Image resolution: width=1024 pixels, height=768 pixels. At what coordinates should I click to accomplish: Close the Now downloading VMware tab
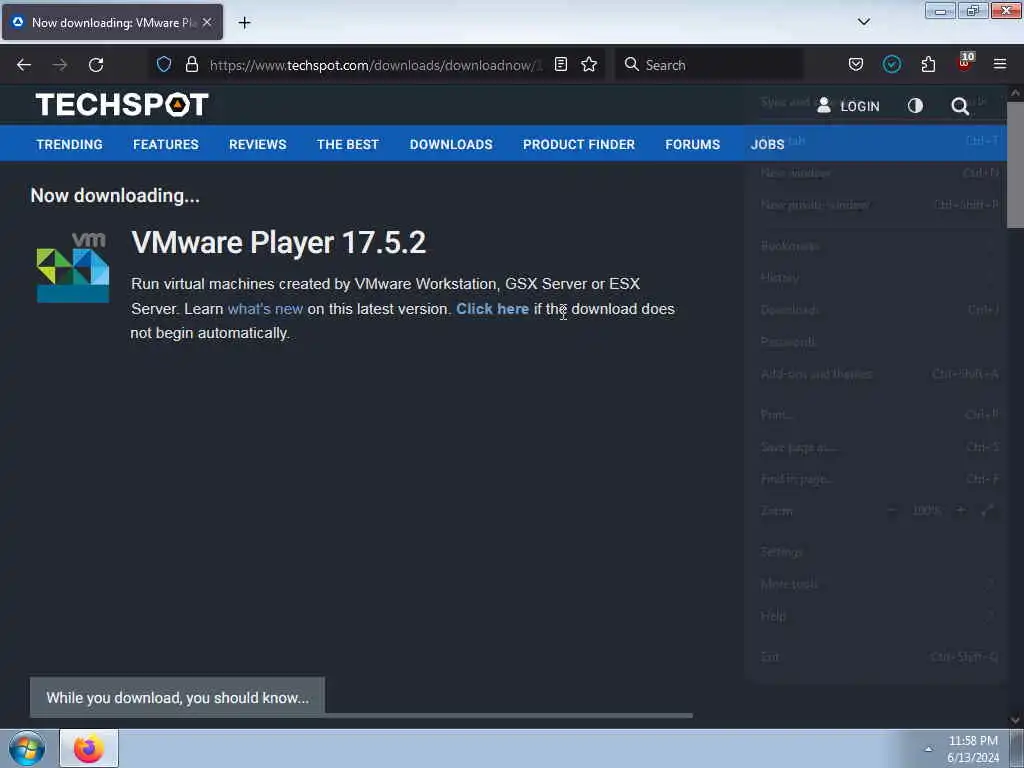pyautogui.click(x=207, y=22)
